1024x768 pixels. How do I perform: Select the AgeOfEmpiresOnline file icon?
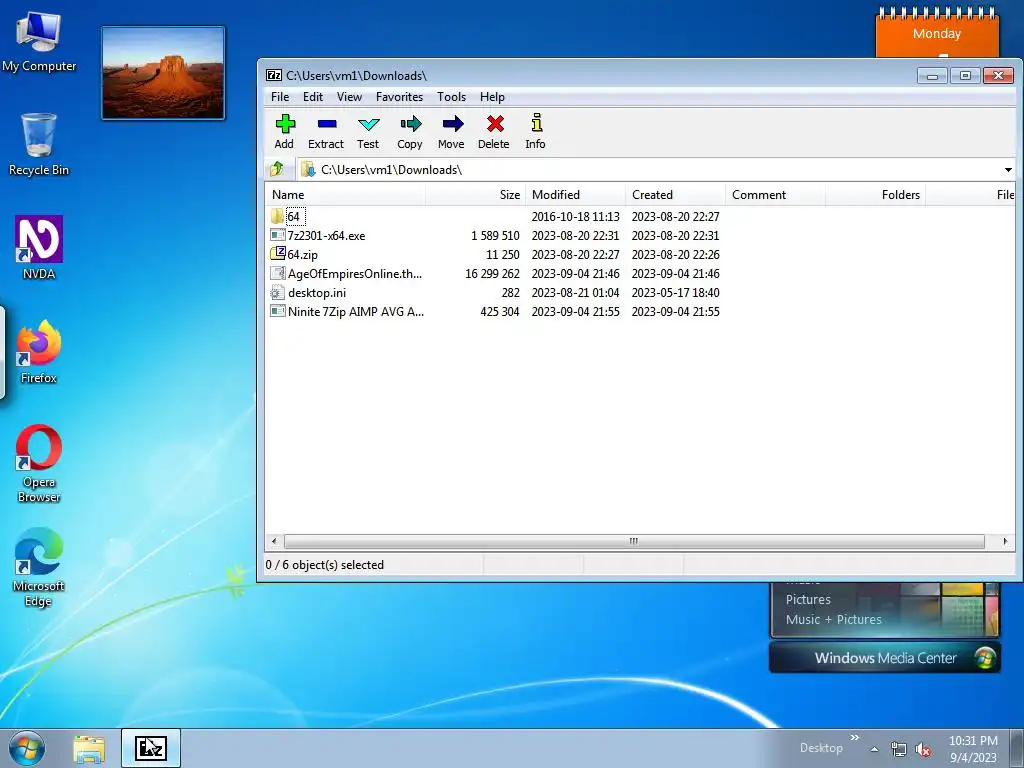(x=278, y=274)
